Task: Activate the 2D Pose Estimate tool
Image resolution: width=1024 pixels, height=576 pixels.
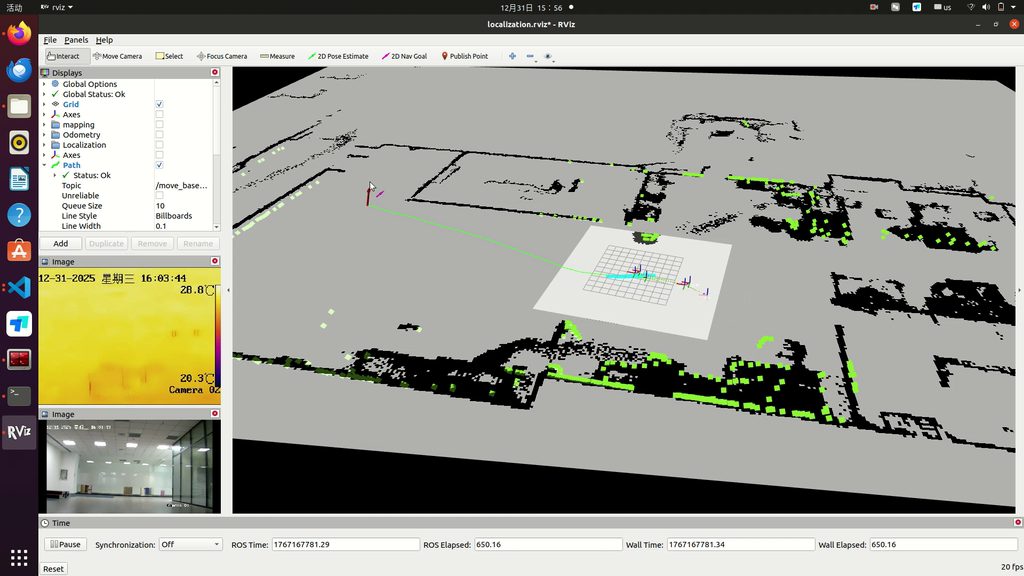Action: pos(339,56)
